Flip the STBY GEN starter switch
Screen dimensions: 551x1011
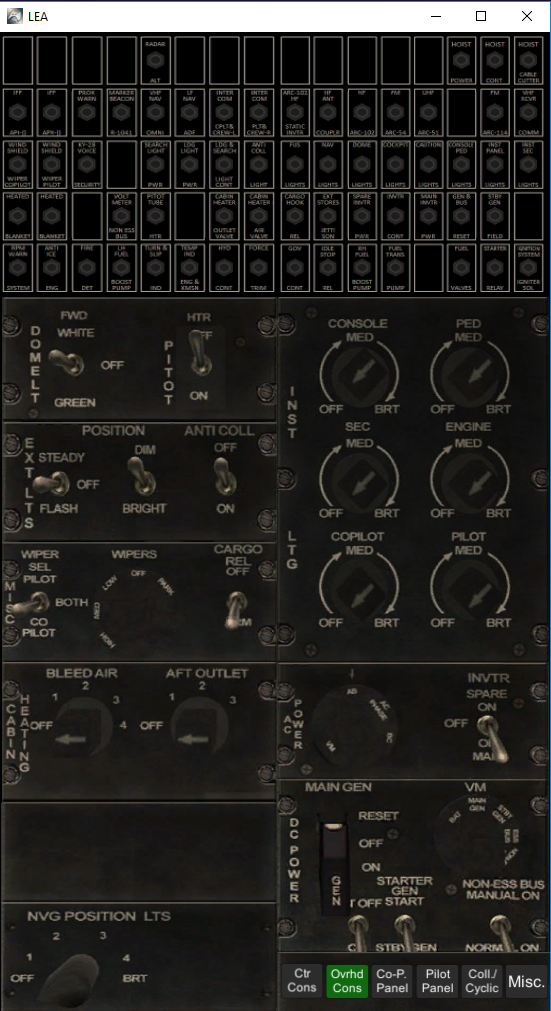pyautogui.click(x=406, y=931)
